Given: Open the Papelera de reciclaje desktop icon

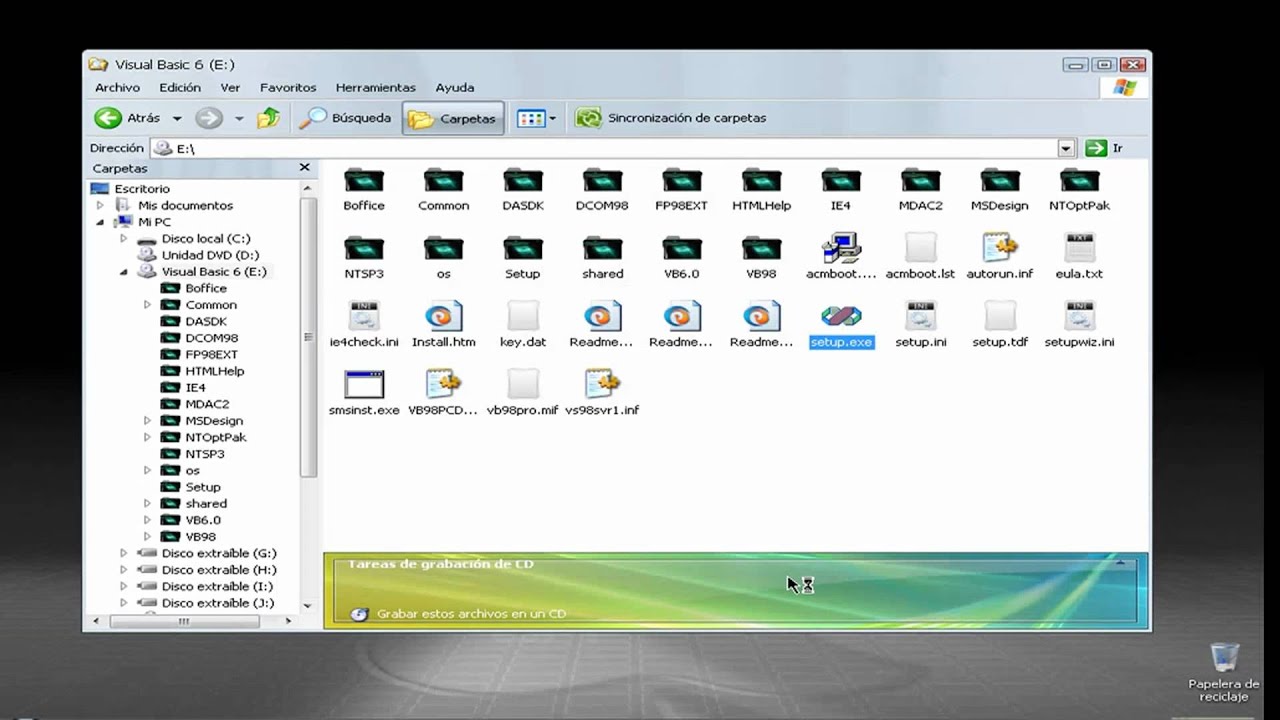Looking at the screenshot, I should (x=1224, y=673).
